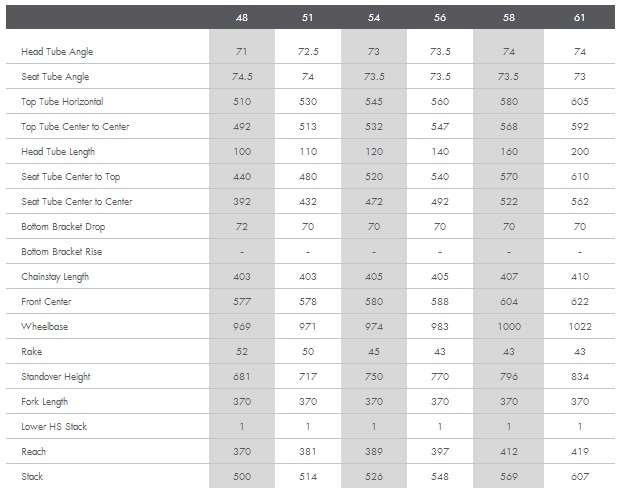Viewport: 621px width, 495px height.
Task: Select the Standover Height row label
Action: click(x=56, y=377)
